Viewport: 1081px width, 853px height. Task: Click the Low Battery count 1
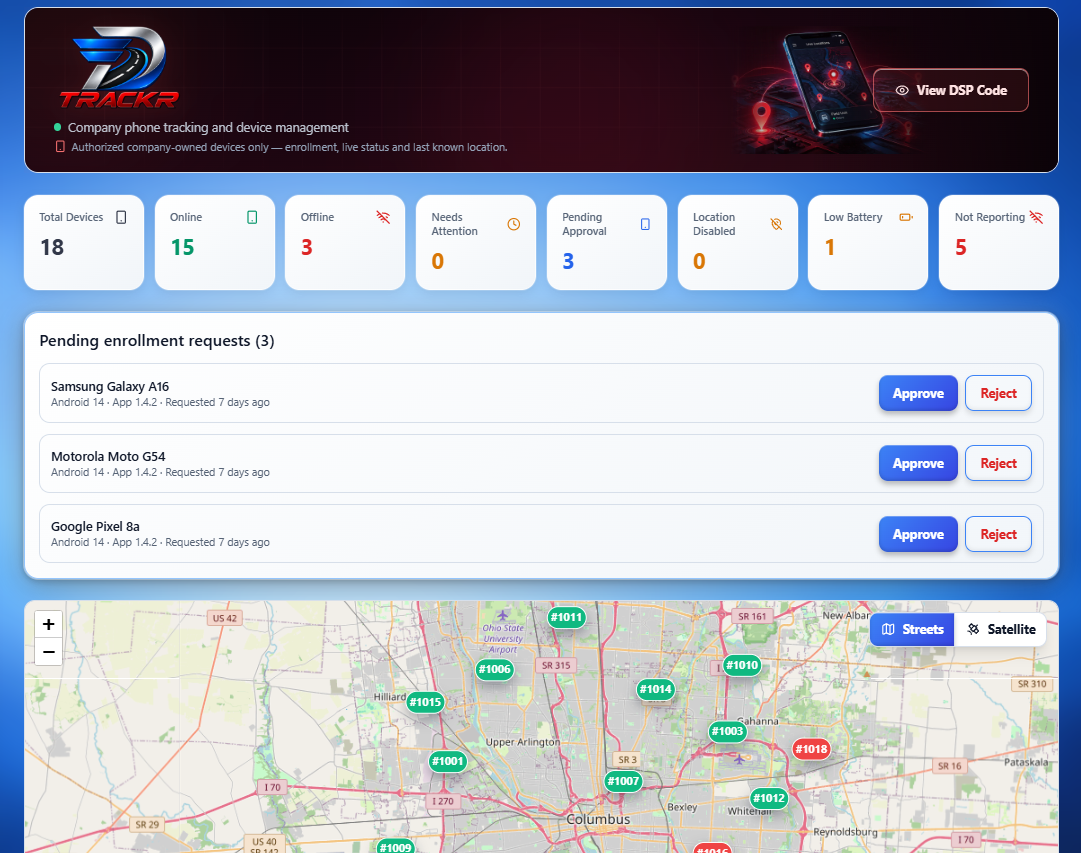click(829, 248)
